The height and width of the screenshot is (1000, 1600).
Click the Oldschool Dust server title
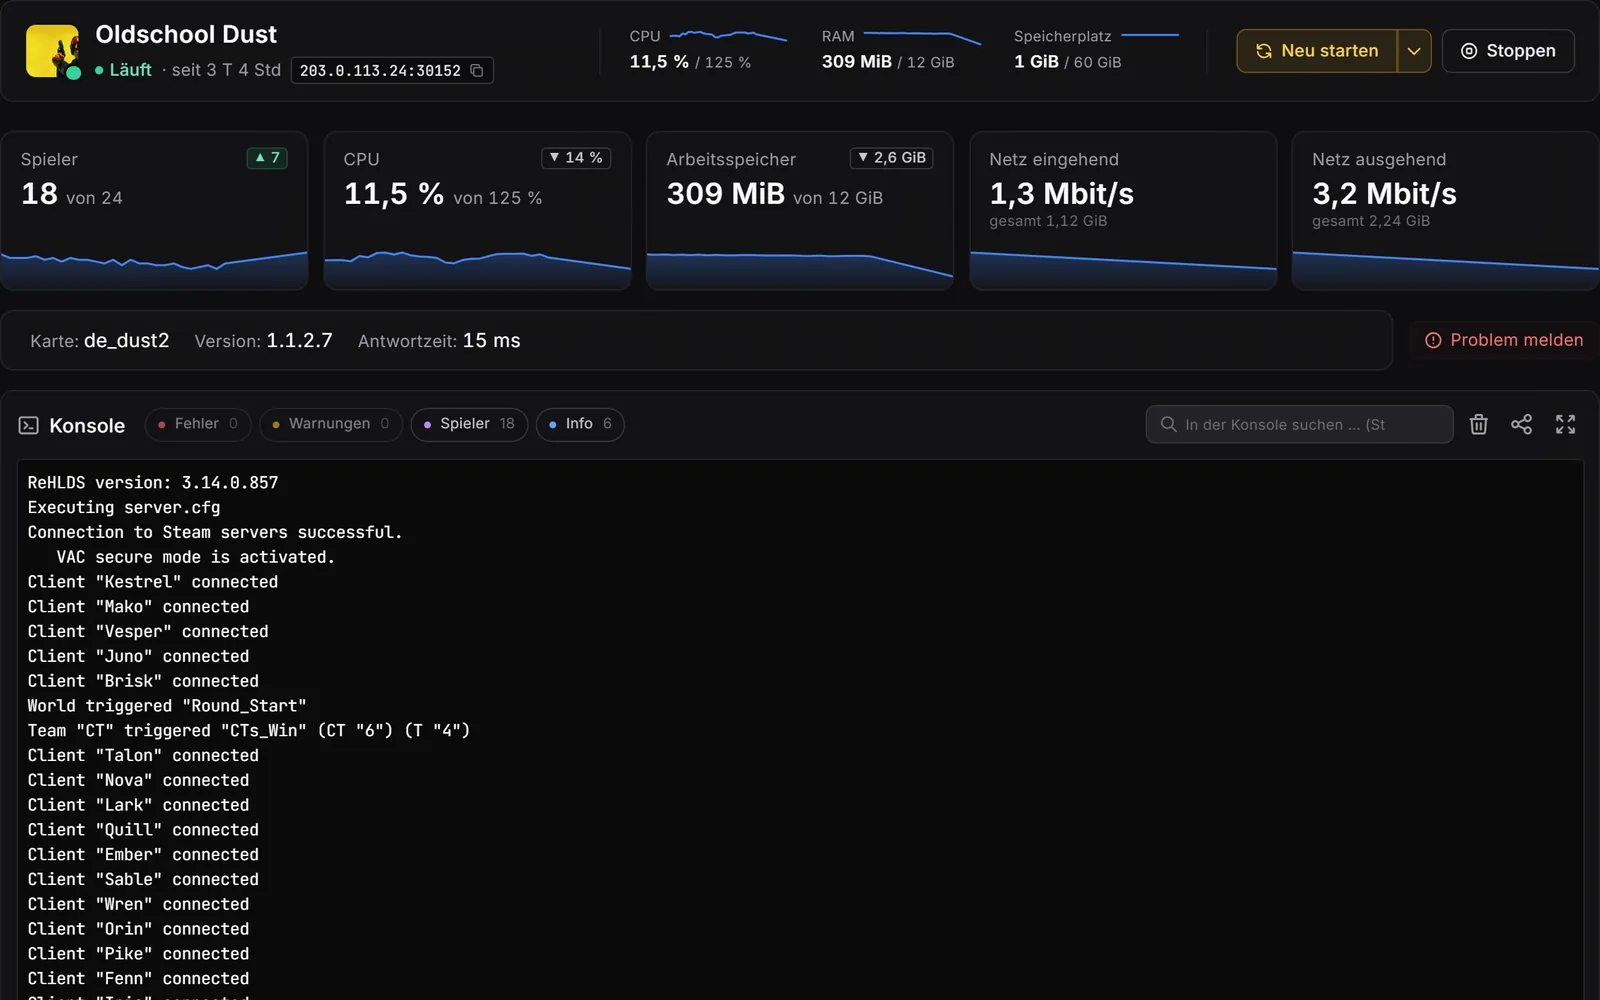pos(186,35)
